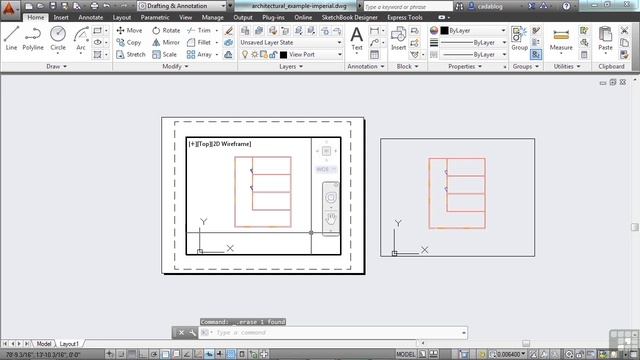Expand the Draw panel
The width and height of the screenshot is (640, 360).
click(56, 66)
